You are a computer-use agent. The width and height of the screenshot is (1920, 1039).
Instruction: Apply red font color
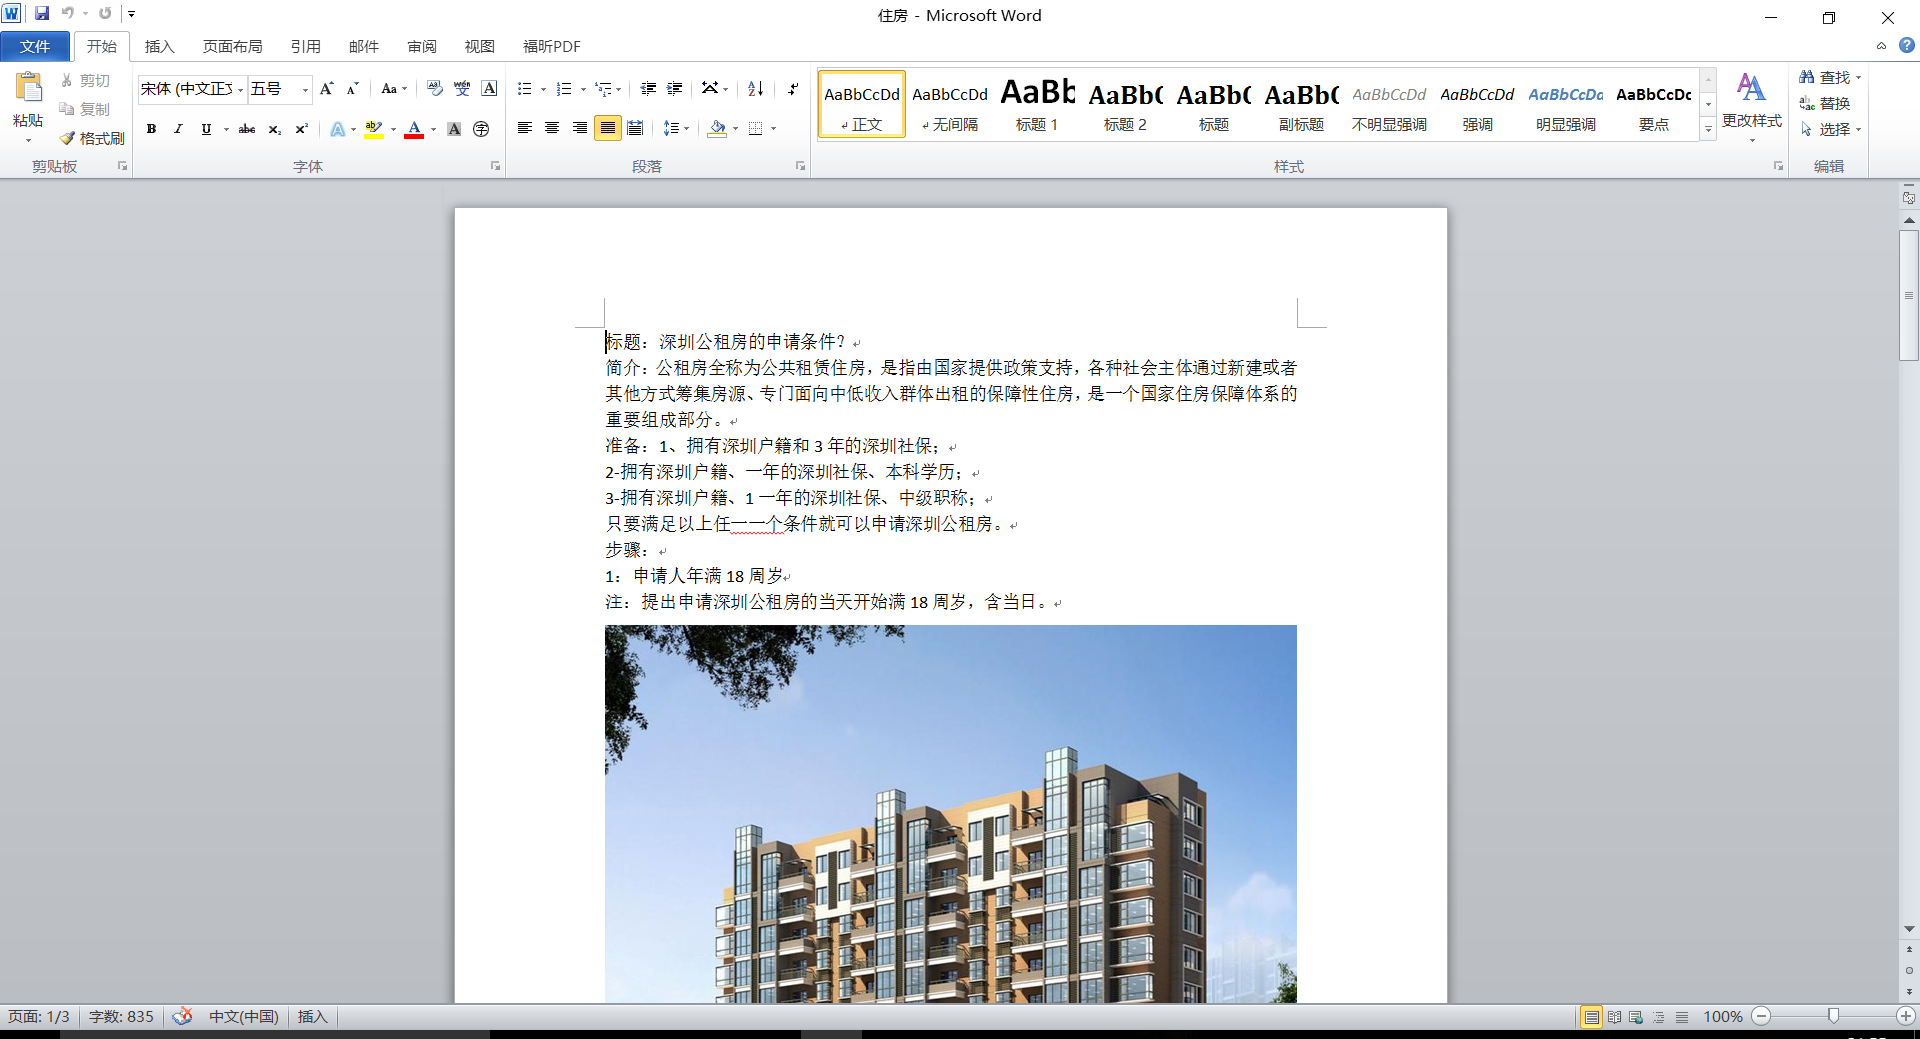414,129
